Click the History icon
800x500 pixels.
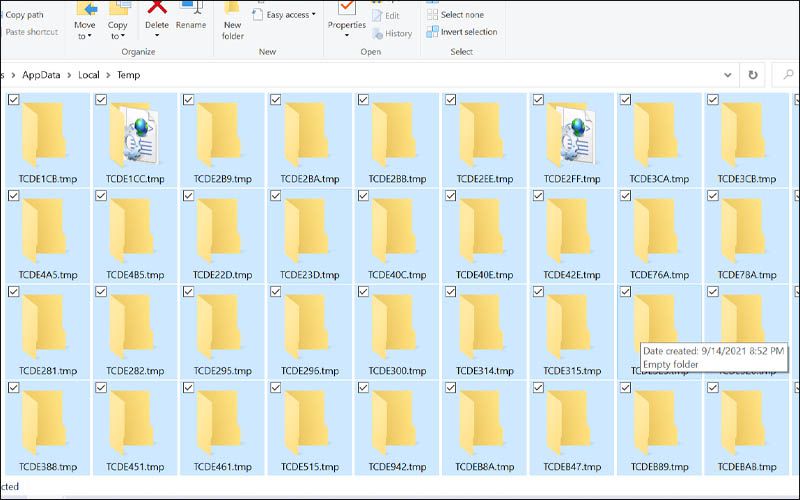(x=391, y=33)
